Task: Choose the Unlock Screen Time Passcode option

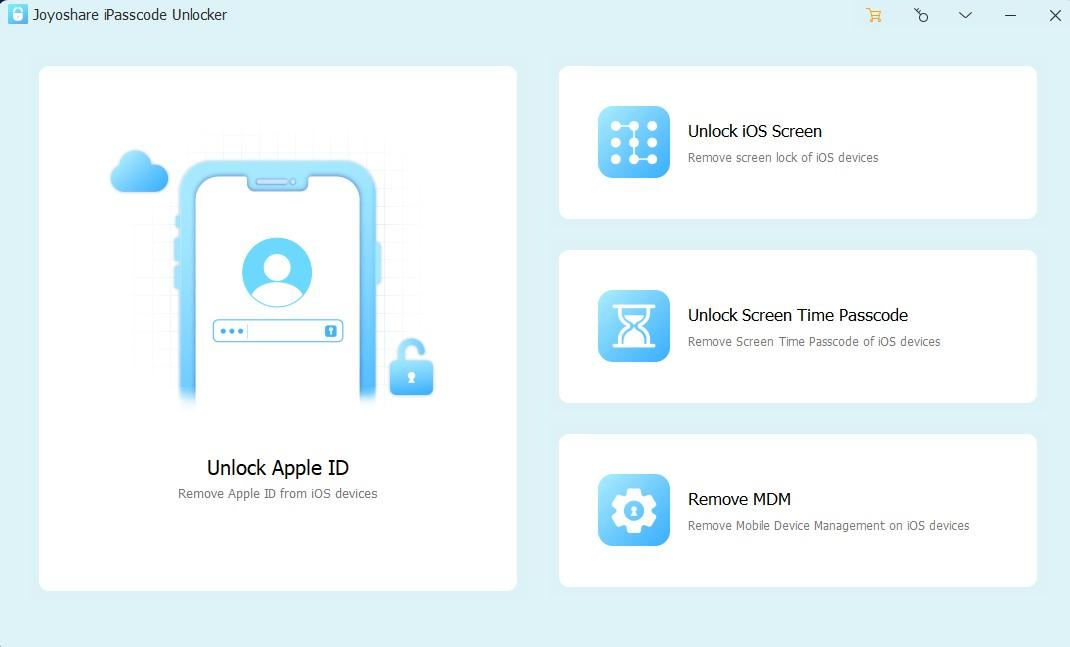Action: (796, 326)
